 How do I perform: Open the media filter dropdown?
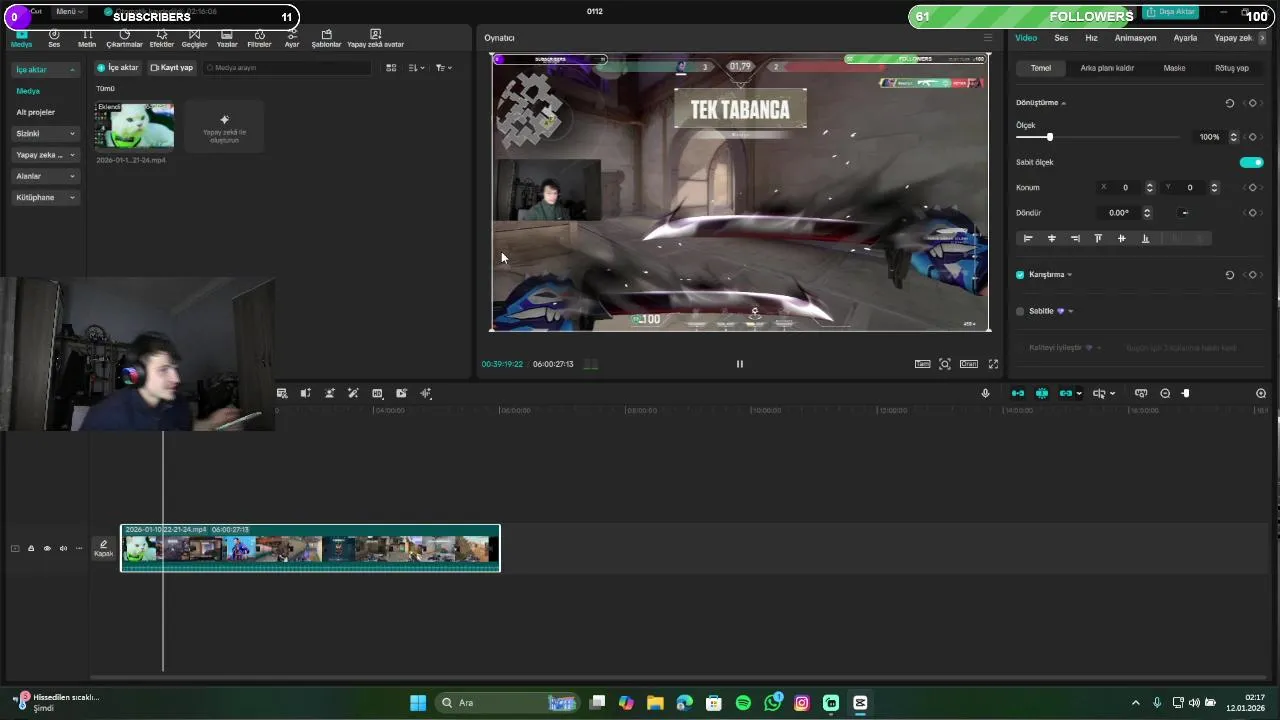(444, 68)
